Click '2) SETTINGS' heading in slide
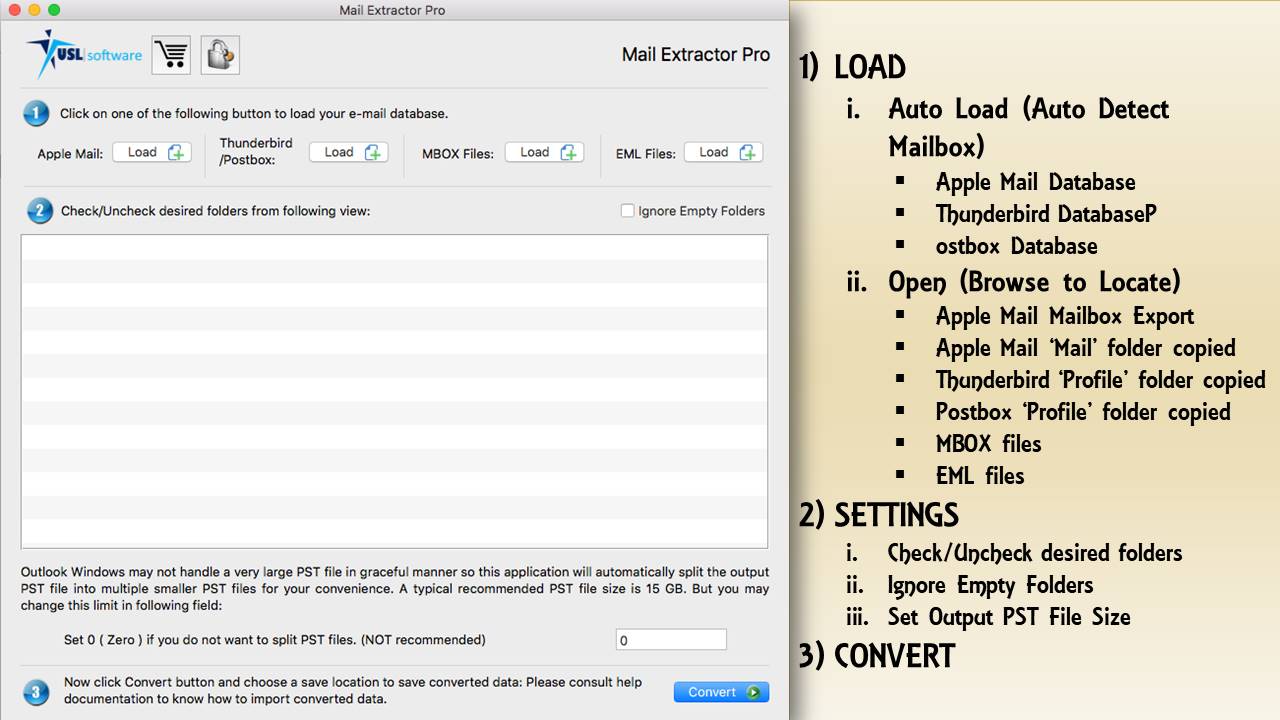This screenshot has height=720, width=1280. point(879,515)
